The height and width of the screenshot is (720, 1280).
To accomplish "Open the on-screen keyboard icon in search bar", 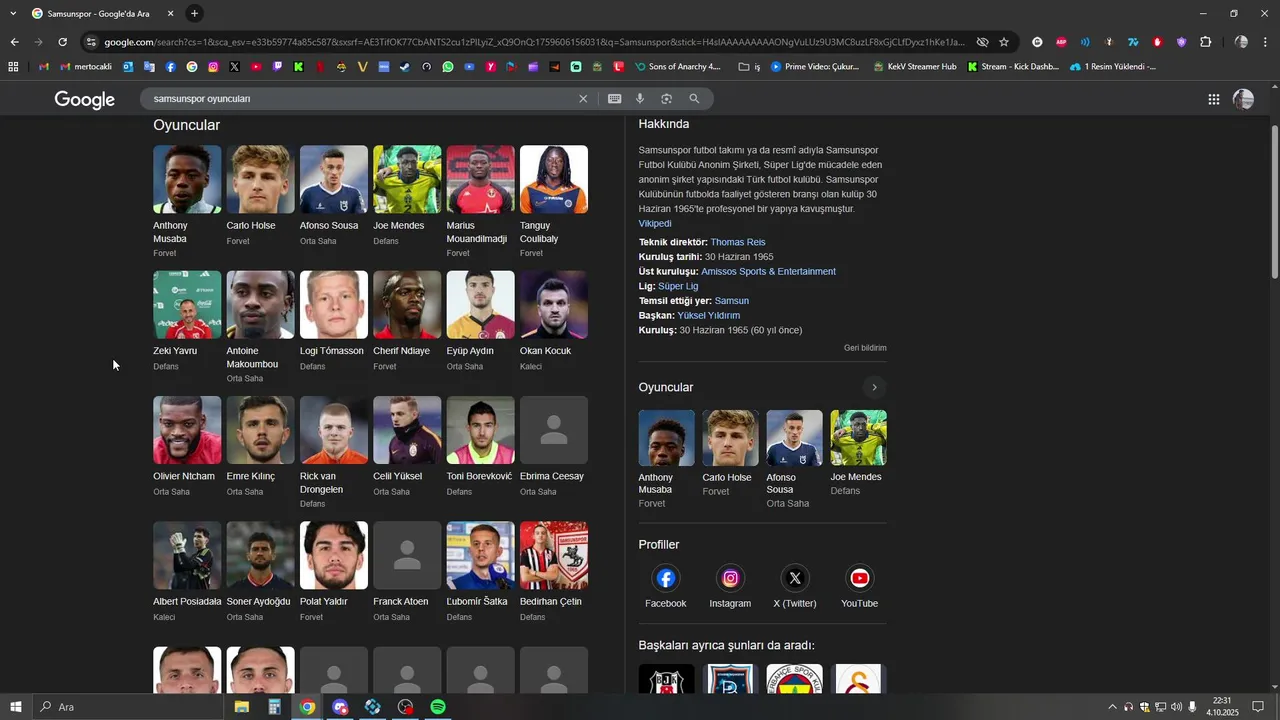I will point(614,99).
